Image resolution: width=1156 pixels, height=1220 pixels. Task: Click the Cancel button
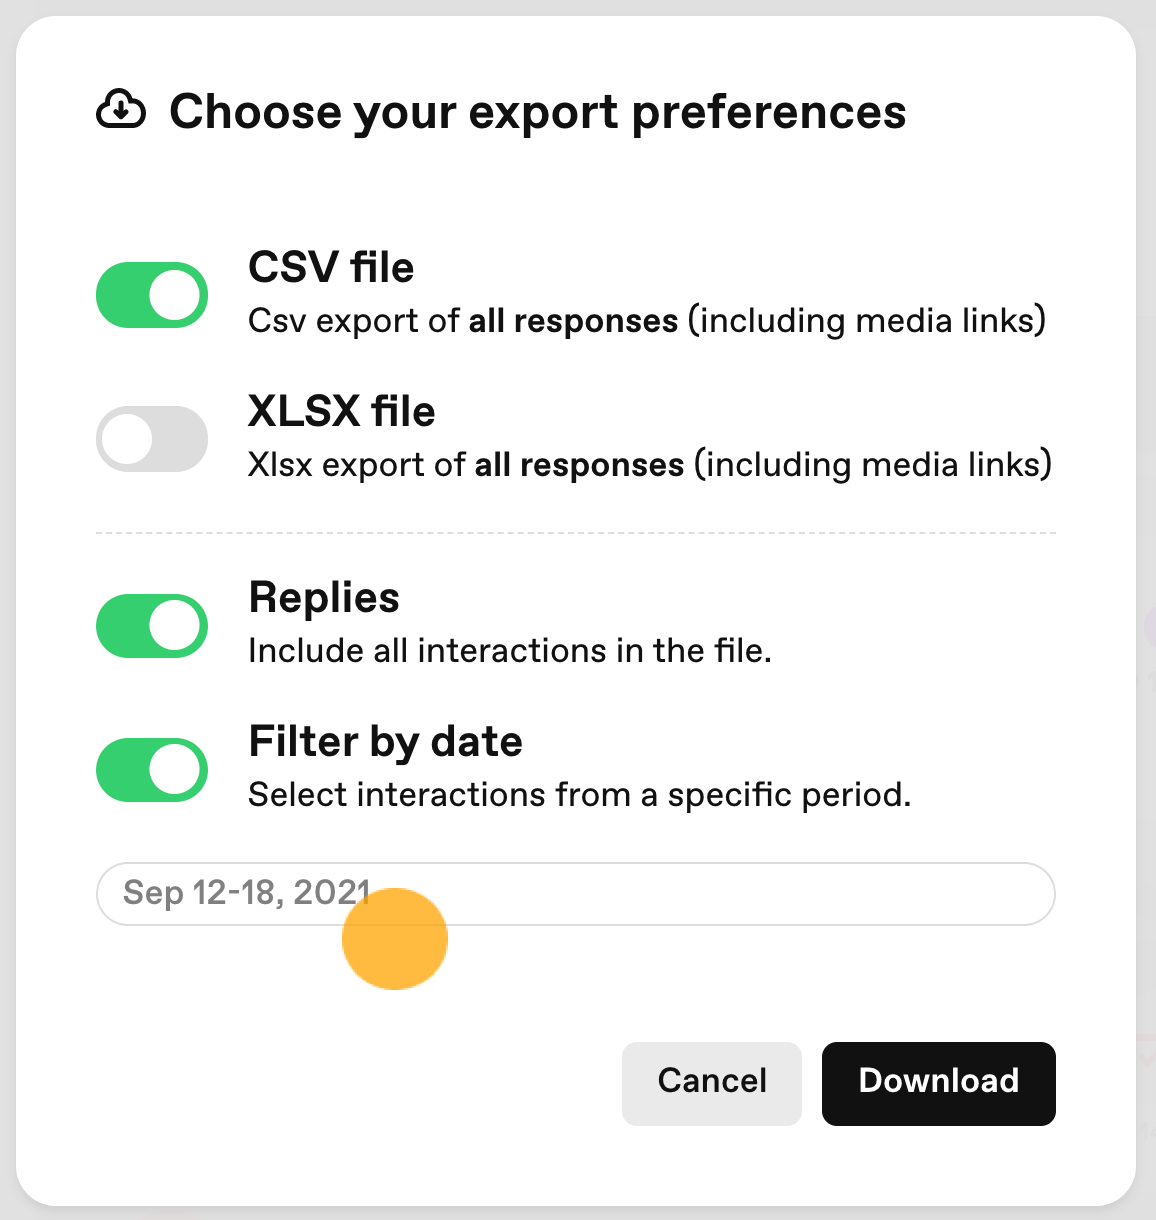point(712,1084)
